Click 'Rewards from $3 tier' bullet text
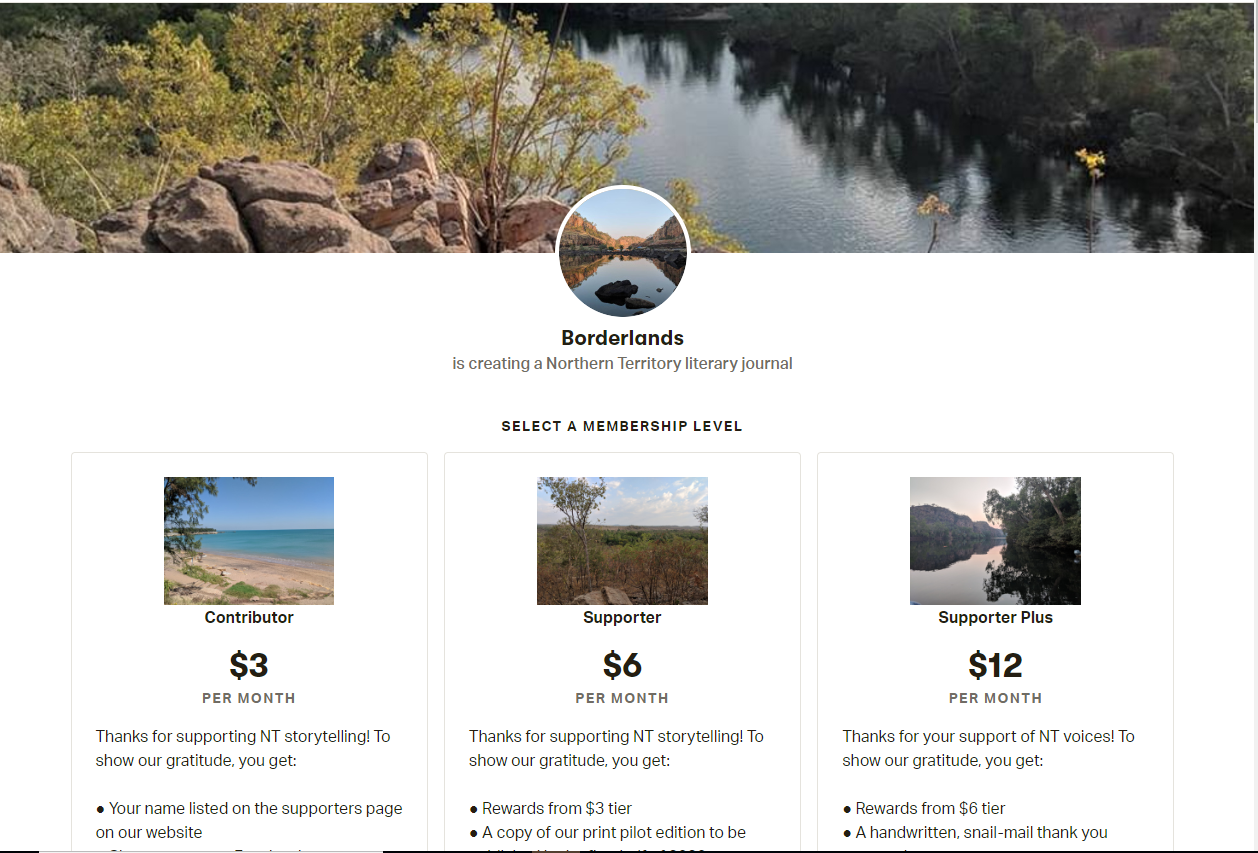Screen dimensions: 1258x853 [550, 808]
